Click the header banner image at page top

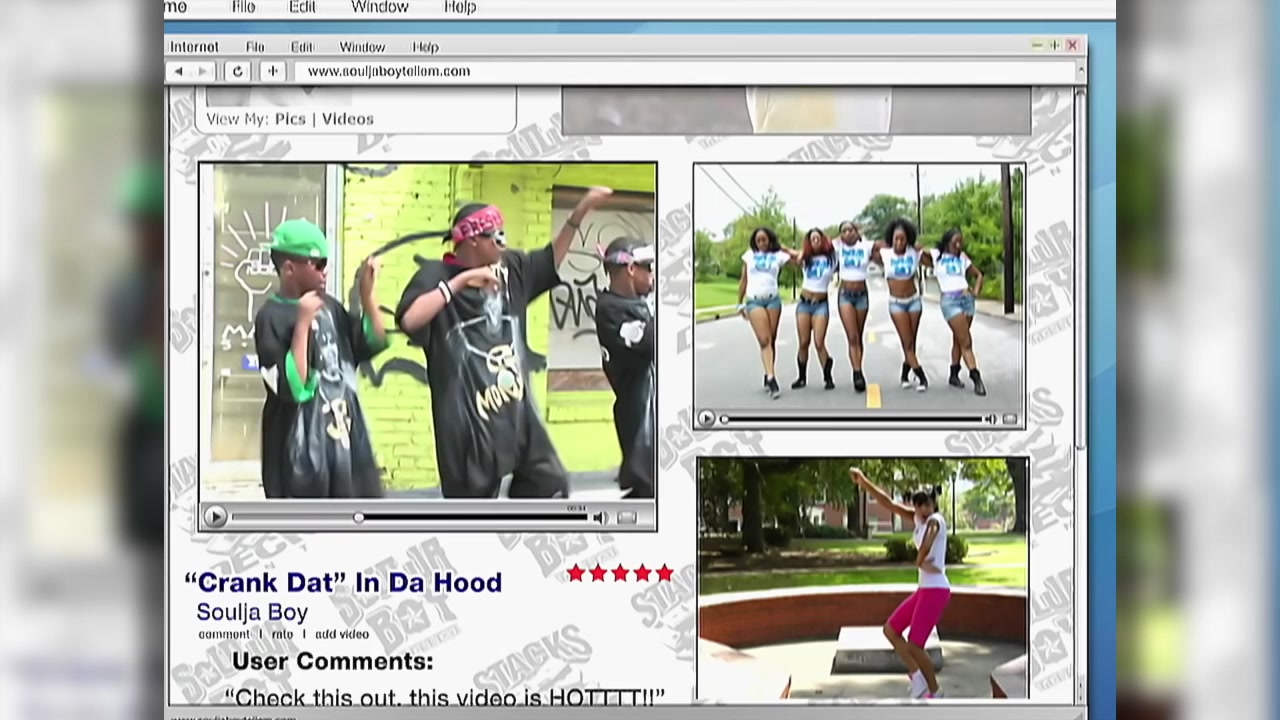coord(796,111)
